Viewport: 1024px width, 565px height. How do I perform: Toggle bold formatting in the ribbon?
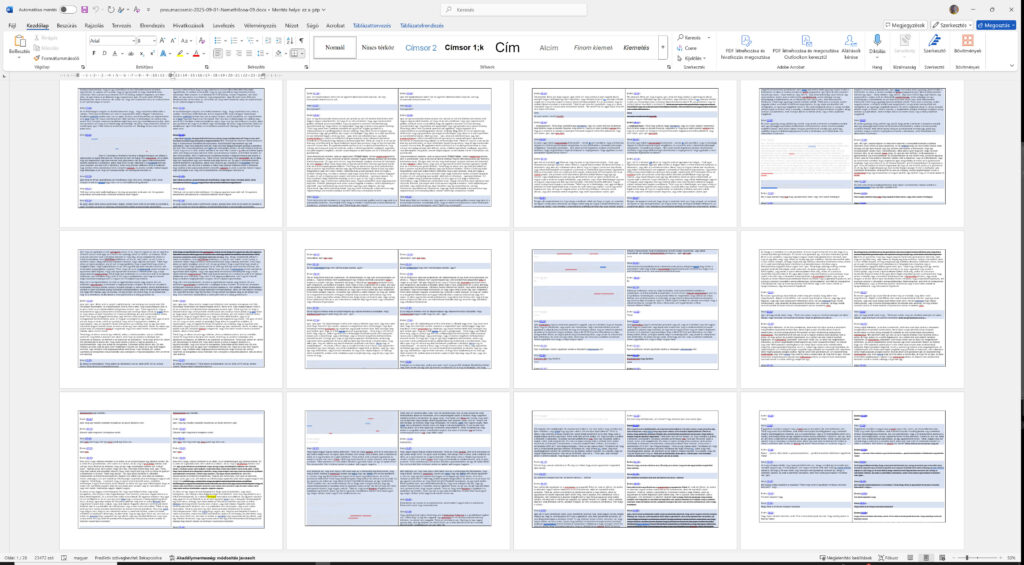click(93, 54)
